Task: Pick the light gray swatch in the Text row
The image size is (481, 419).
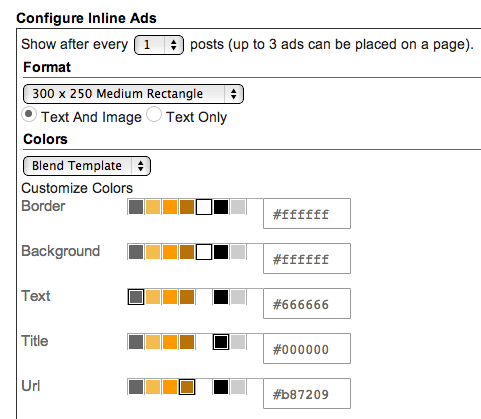Action: (x=238, y=297)
